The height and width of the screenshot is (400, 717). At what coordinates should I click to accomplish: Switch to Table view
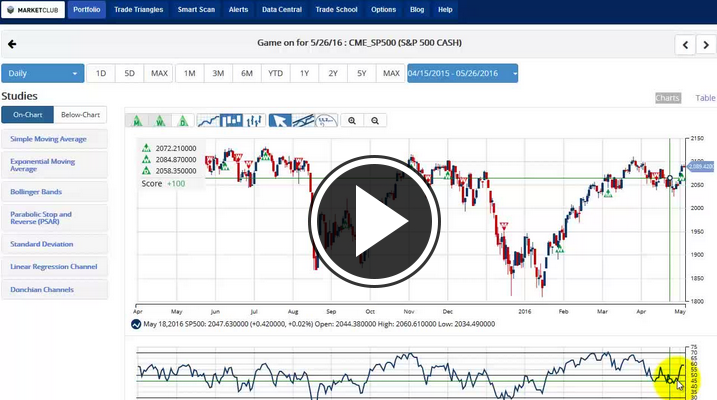[705, 98]
